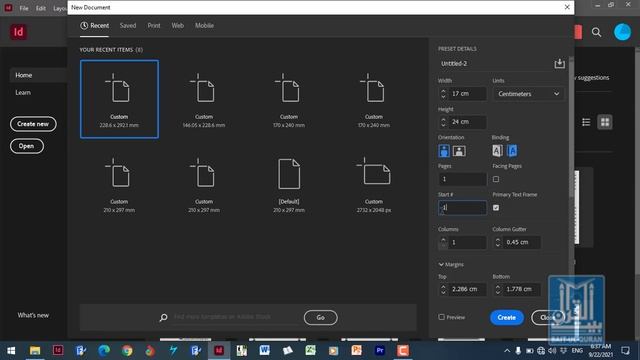Switch to the Saved tab

tap(128, 25)
